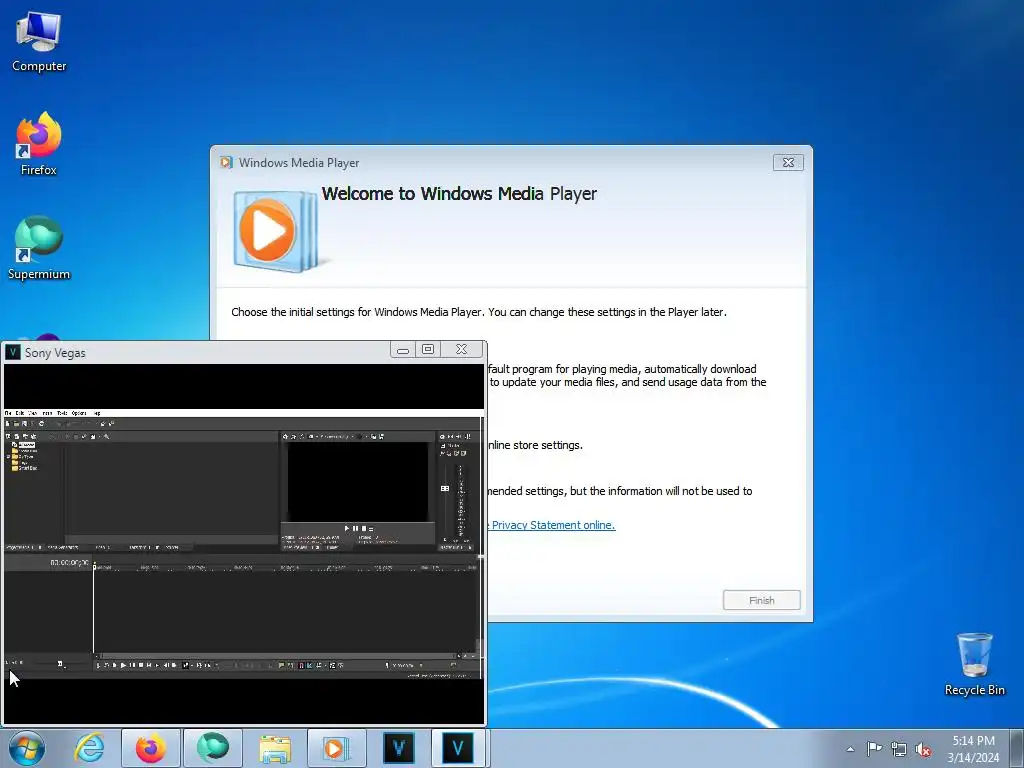
Task: Open the Options menu in Sony Vegas
Action: (79, 413)
